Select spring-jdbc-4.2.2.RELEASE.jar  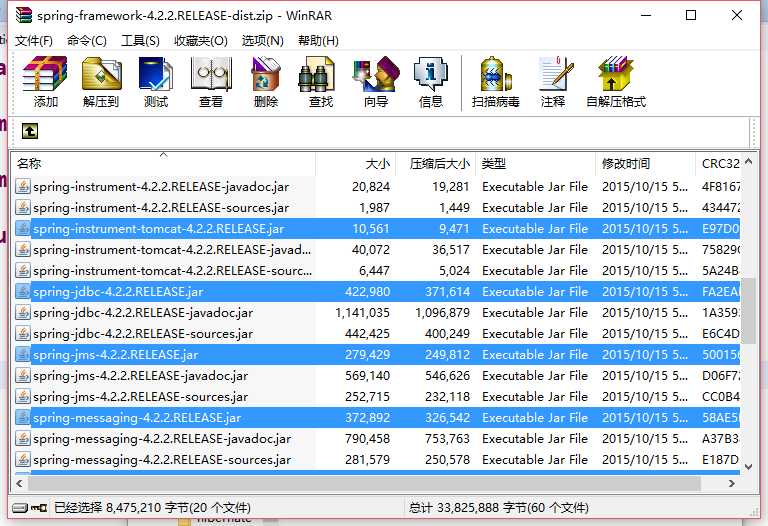pos(376,291)
